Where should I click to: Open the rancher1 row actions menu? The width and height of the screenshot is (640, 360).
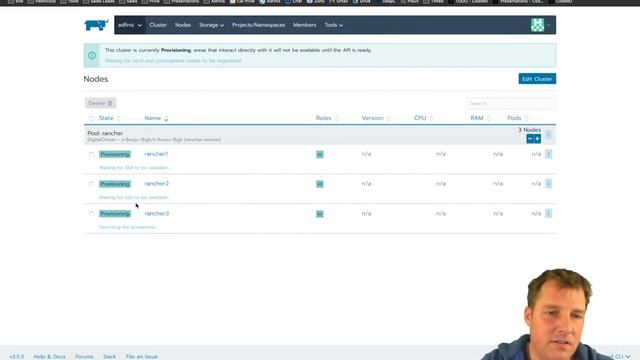tap(549, 154)
